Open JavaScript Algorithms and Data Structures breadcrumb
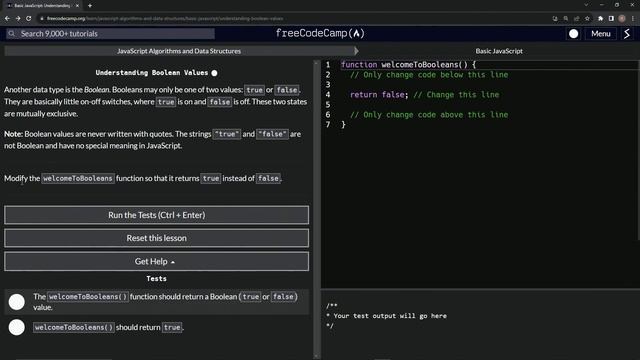This screenshot has height=360, width=640. pos(179,51)
